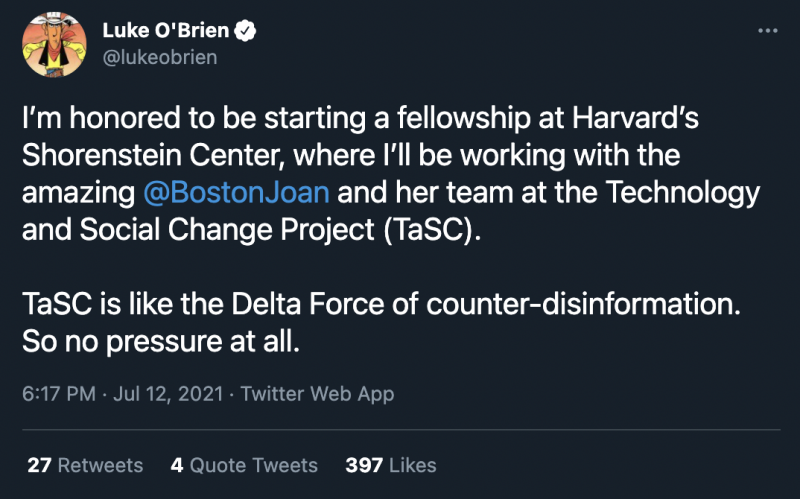Viewport: 800px width, 499px height.
Task: Open the Twitter Web App source link
Action: [317, 393]
